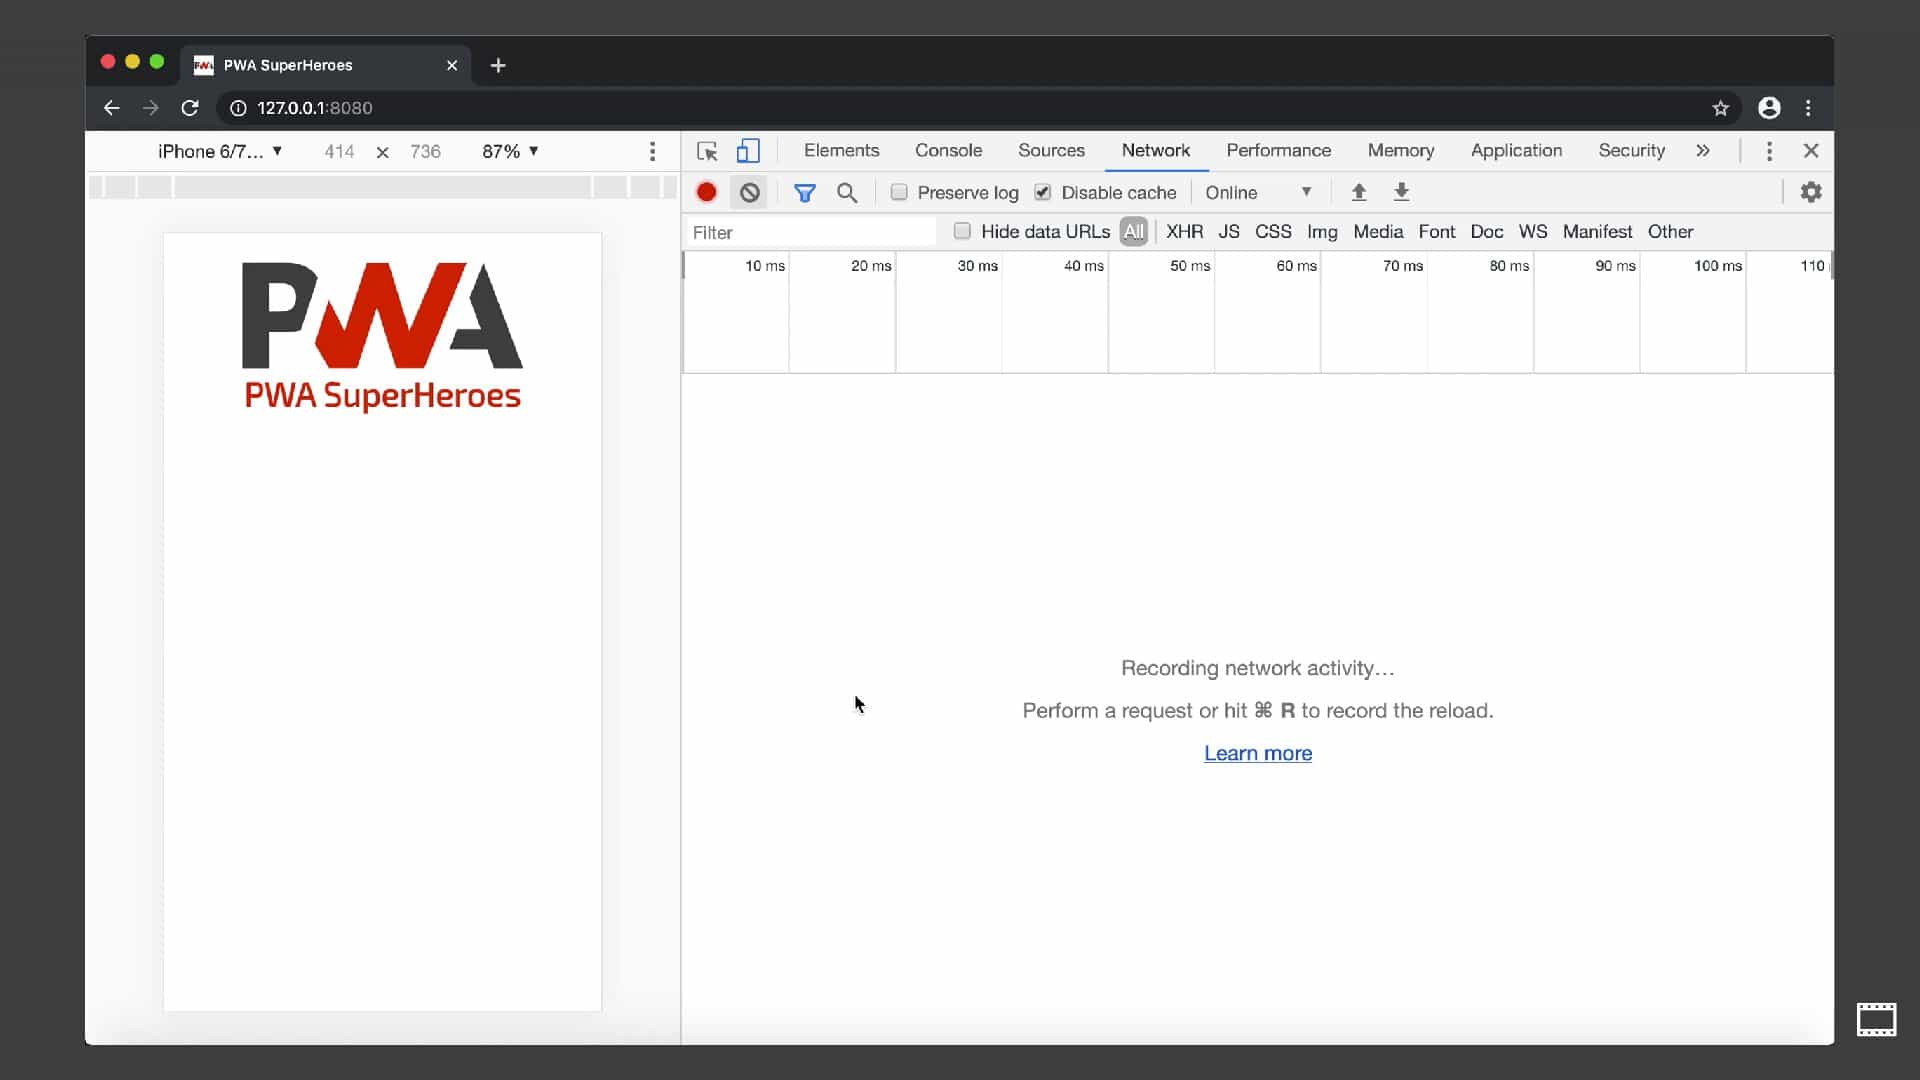Enable Preserve log checkbox

click(899, 192)
